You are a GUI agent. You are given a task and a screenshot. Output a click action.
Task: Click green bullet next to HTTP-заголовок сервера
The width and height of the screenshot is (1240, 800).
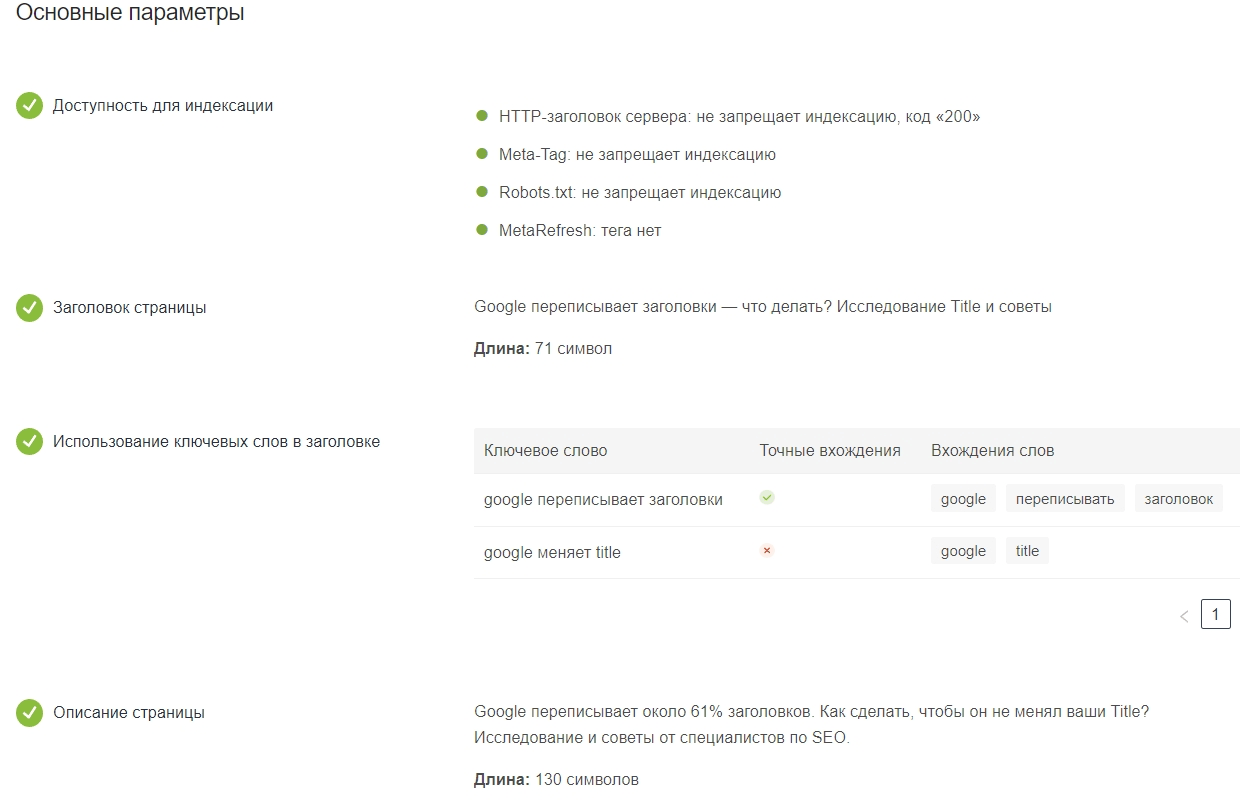[x=482, y=116]
